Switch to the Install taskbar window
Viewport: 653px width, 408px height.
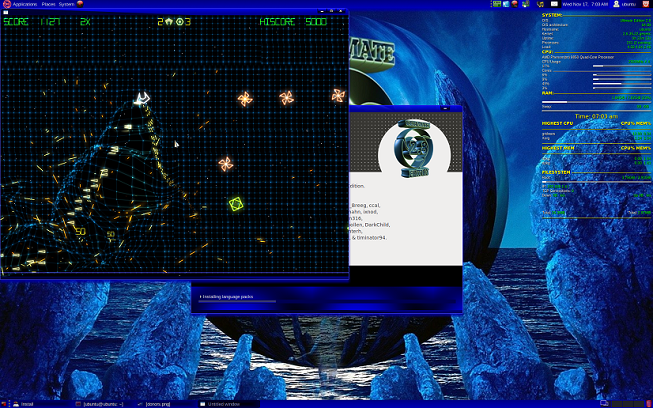(23, 404)
